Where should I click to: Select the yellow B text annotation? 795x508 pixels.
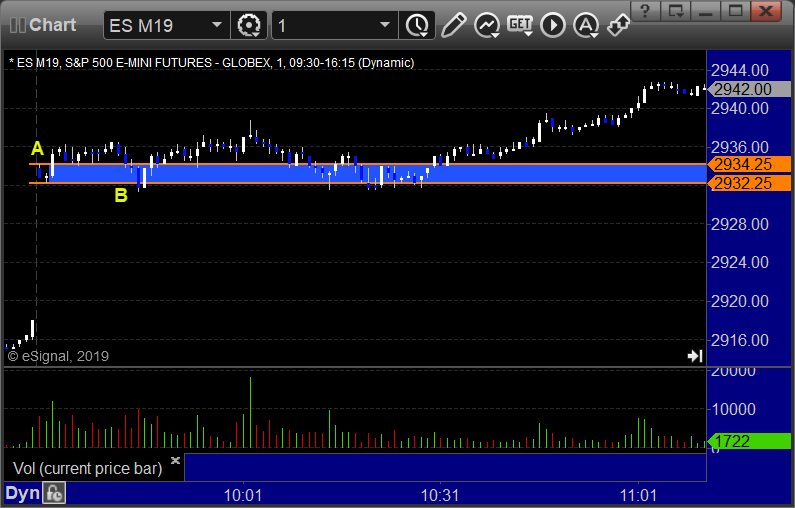pos(121,195)
